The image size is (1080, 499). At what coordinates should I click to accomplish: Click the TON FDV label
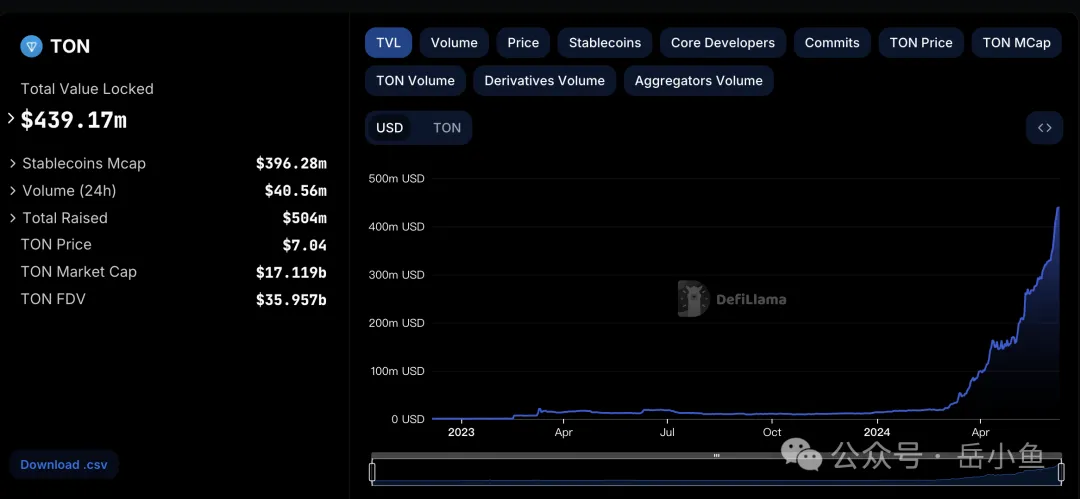point(53,299)
